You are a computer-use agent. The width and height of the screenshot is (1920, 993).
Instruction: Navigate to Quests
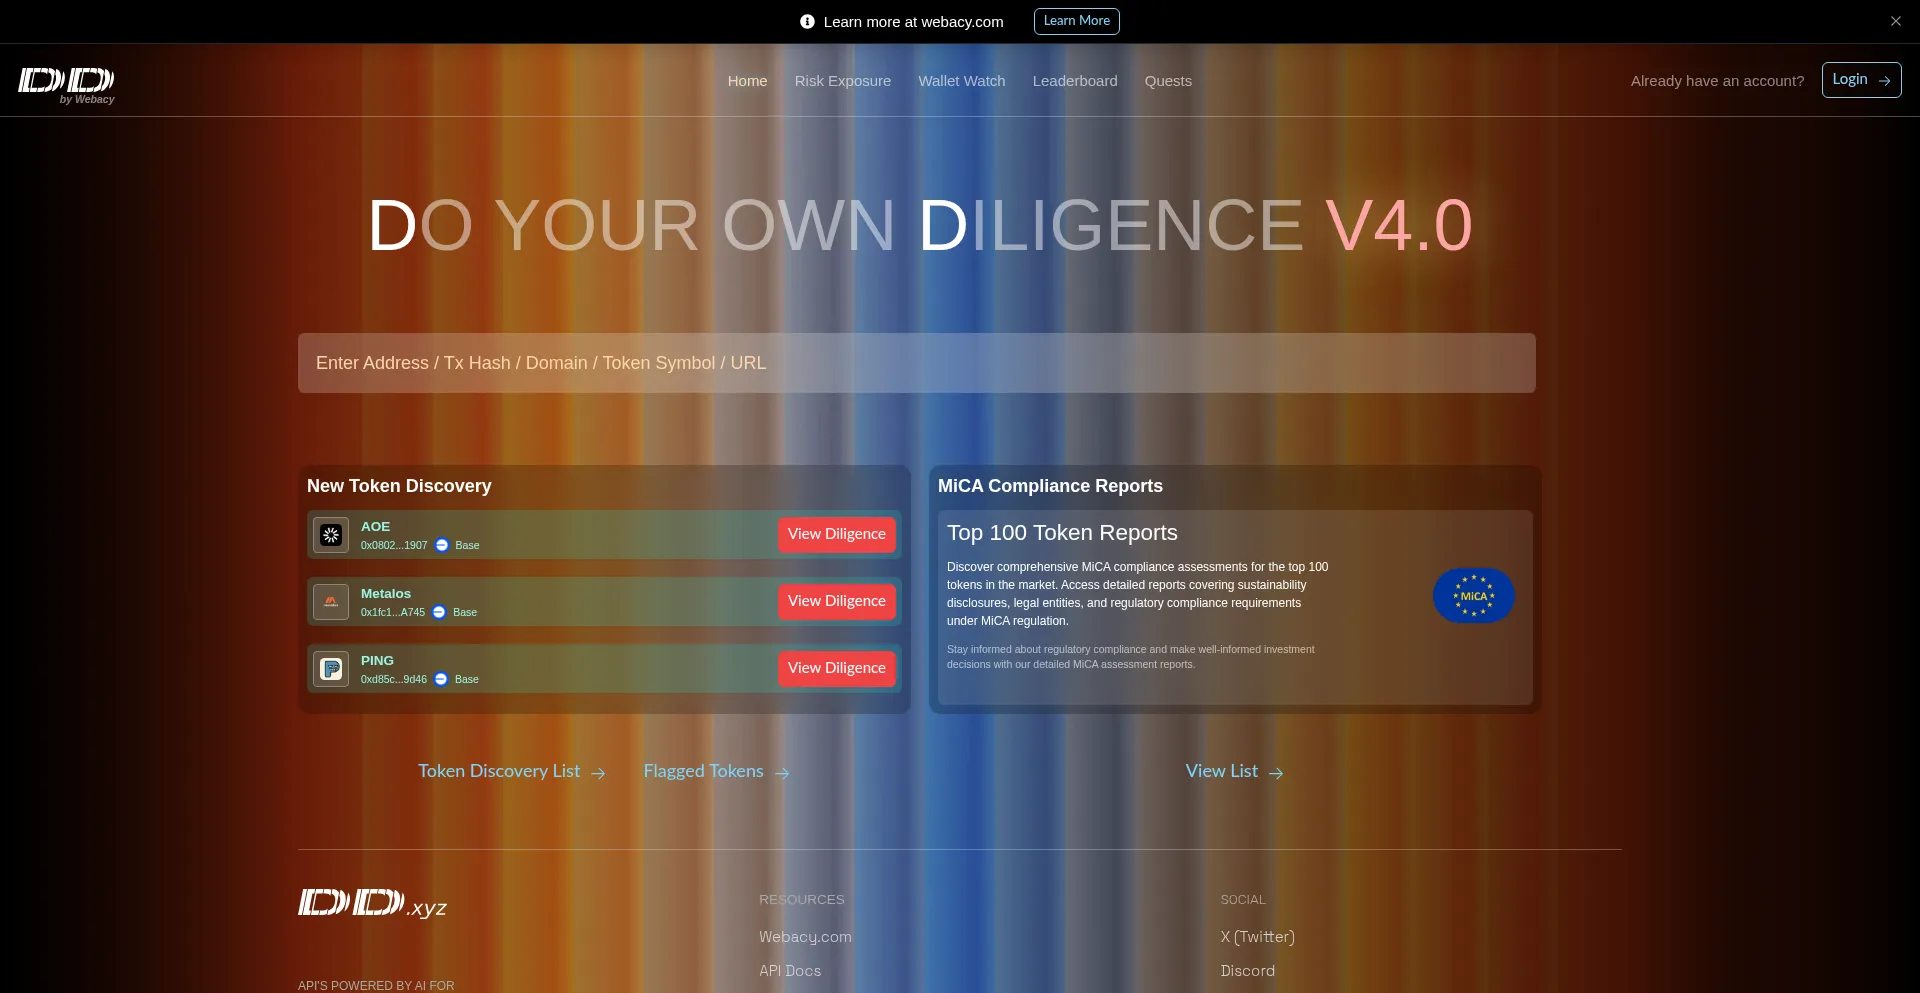1168,81
